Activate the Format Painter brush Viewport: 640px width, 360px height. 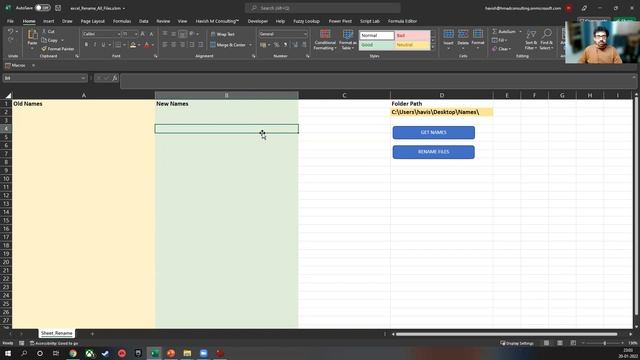click(x=44, y=49)
